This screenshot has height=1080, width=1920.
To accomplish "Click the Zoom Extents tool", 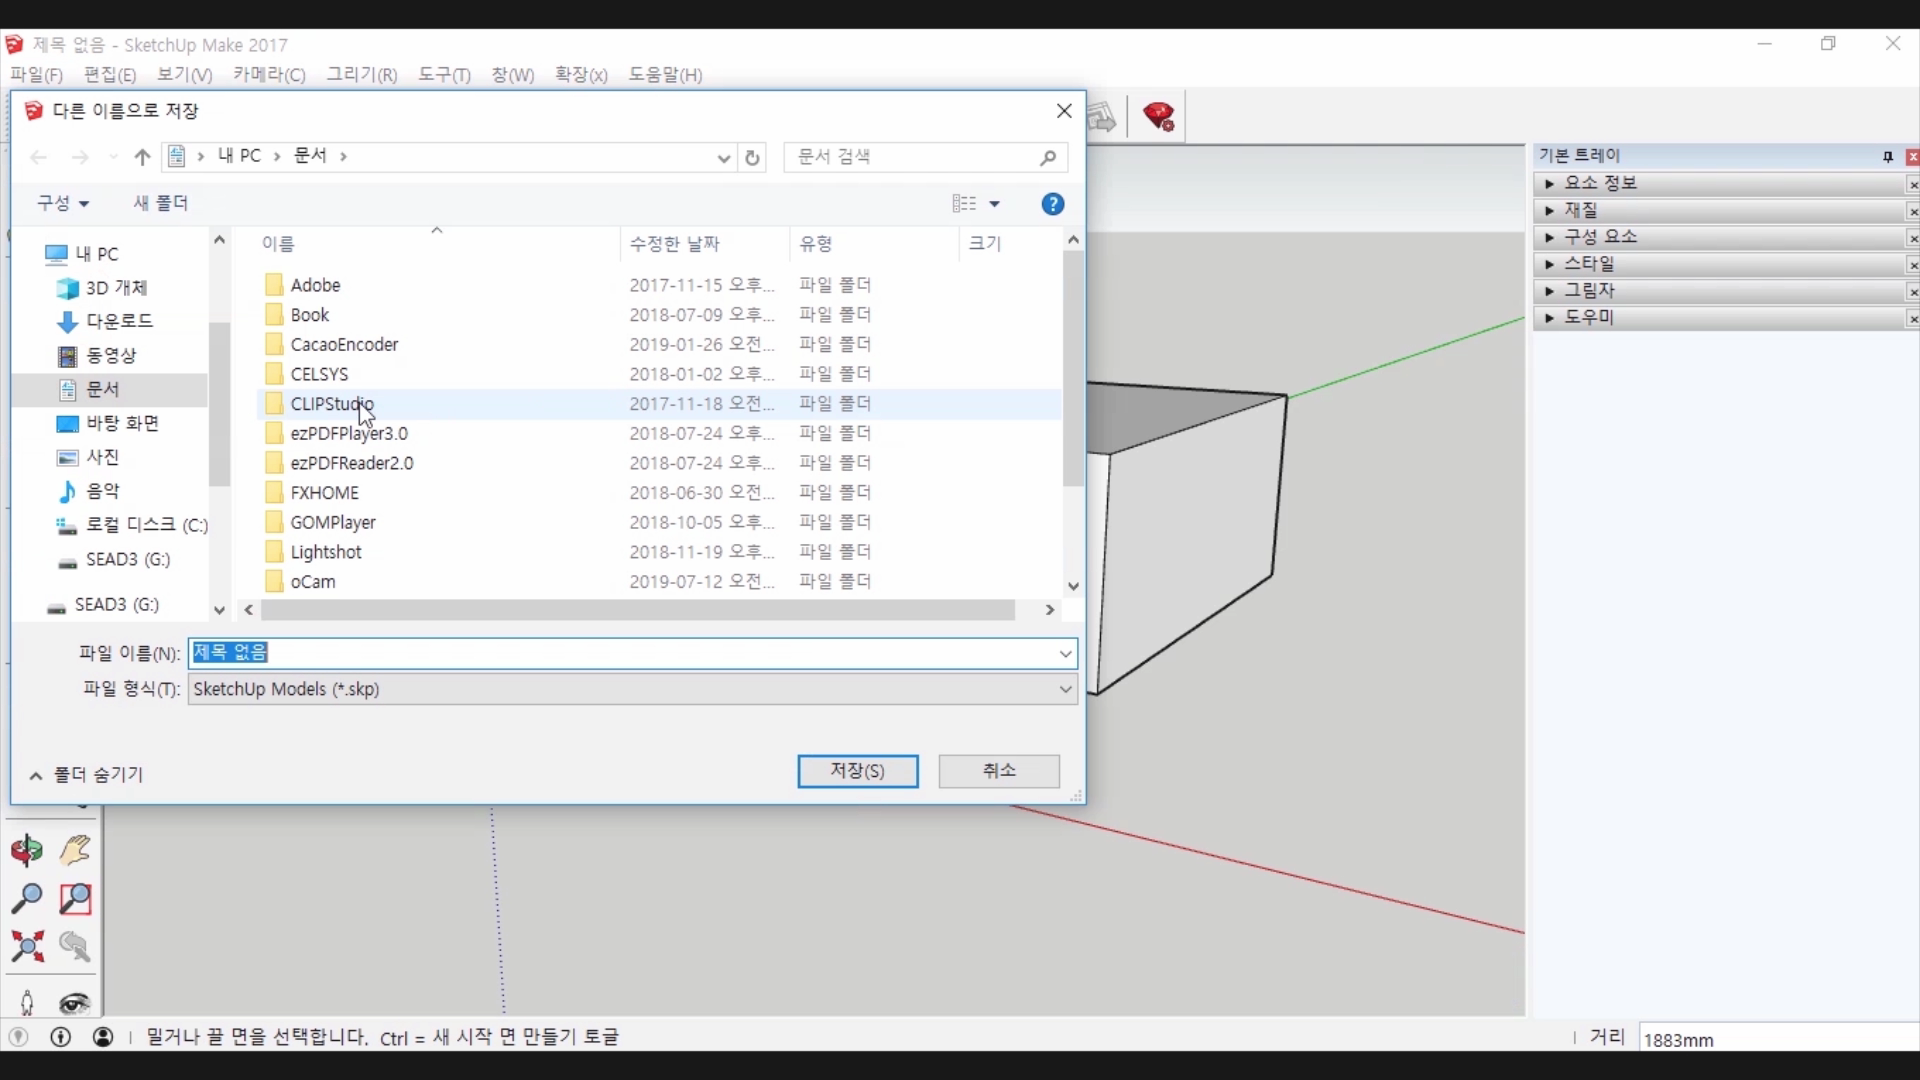I will [27, 946].
